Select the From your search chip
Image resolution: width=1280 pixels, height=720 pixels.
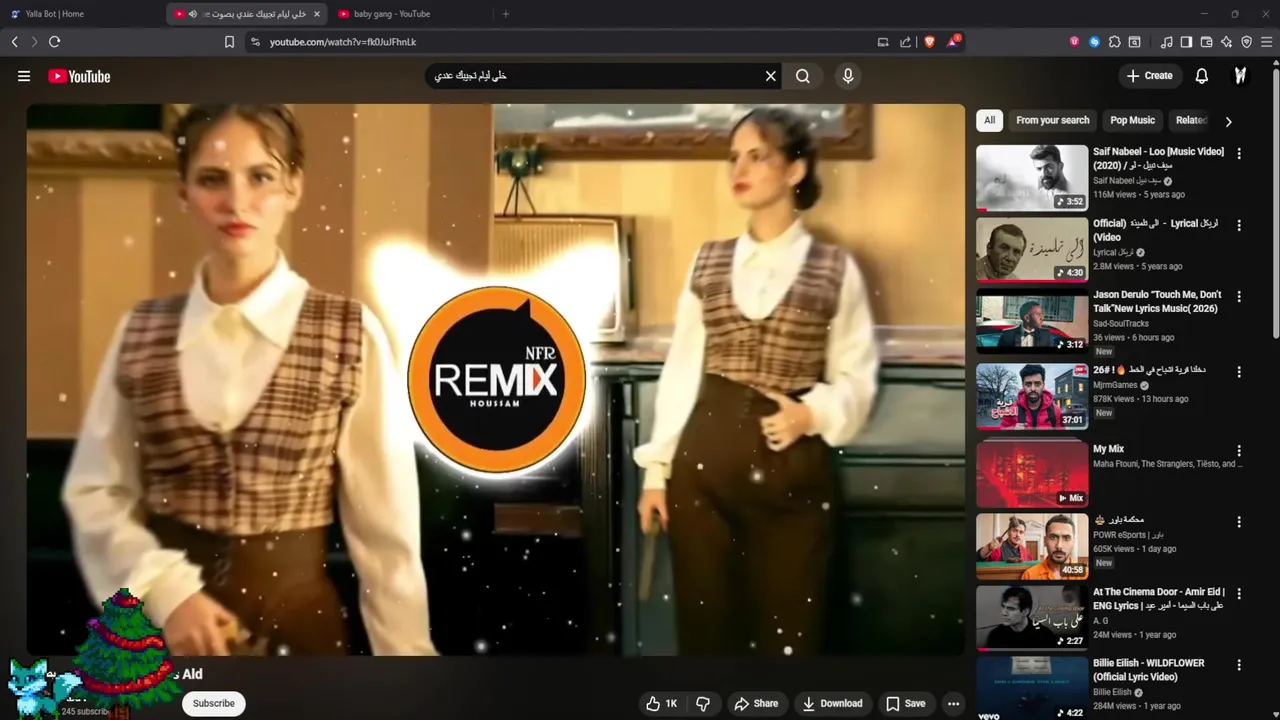1053,120
